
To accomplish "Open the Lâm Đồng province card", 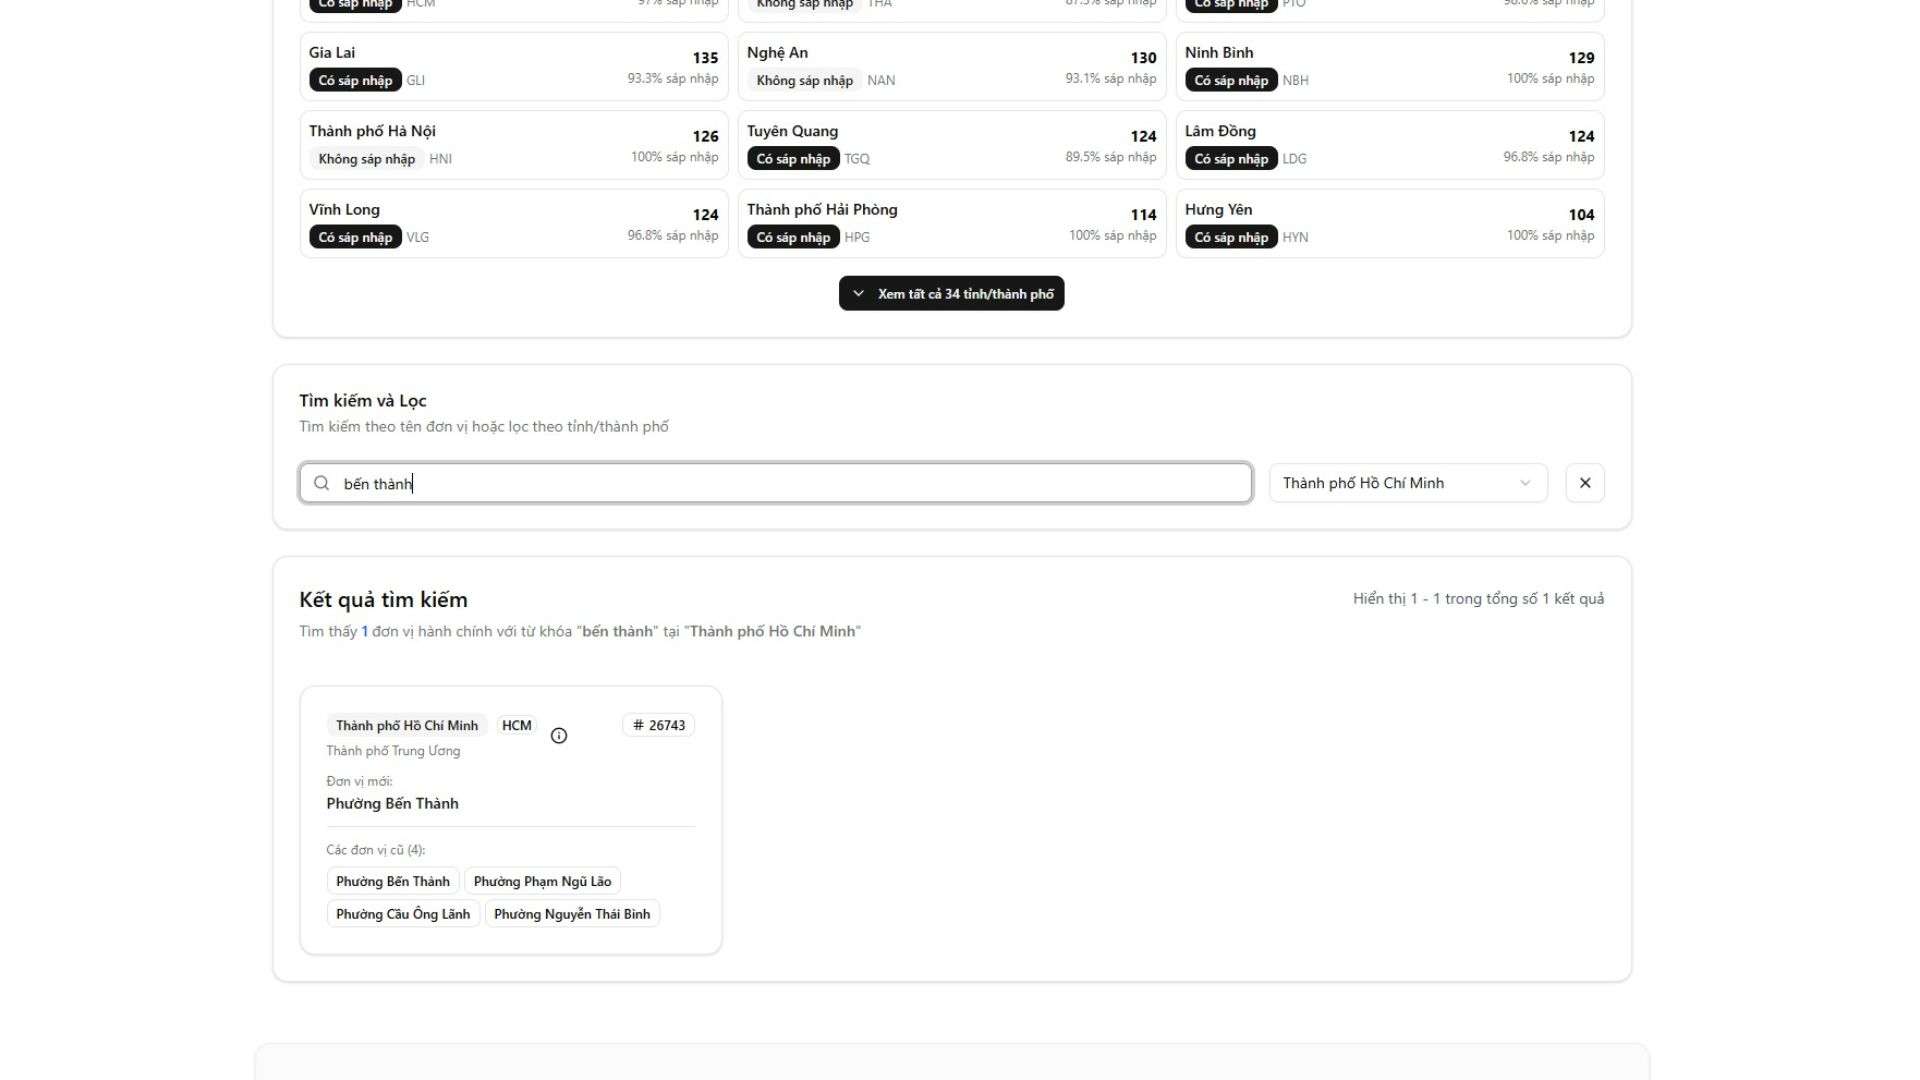I will coord(1389,145).
